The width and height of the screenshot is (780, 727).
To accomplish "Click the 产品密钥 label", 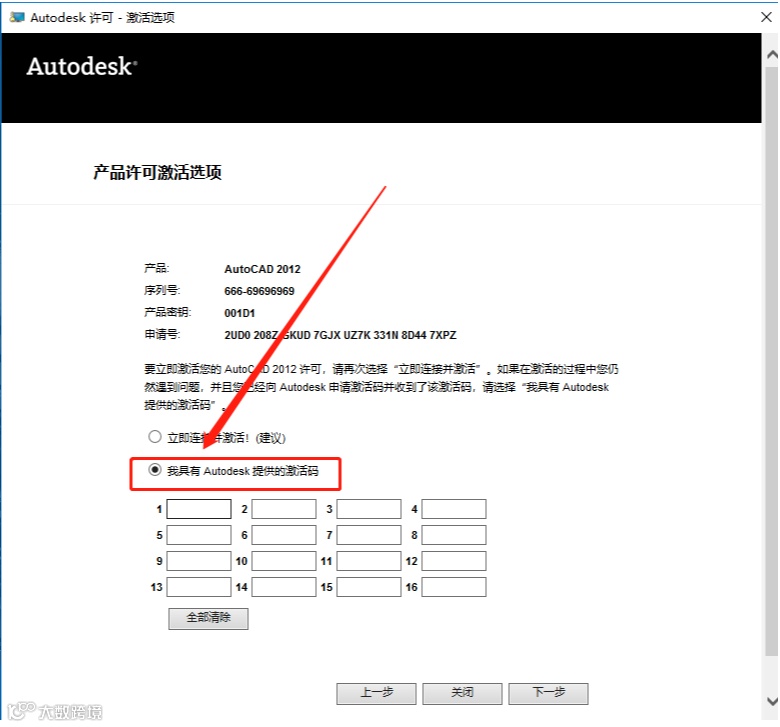I will pos(168,312).
